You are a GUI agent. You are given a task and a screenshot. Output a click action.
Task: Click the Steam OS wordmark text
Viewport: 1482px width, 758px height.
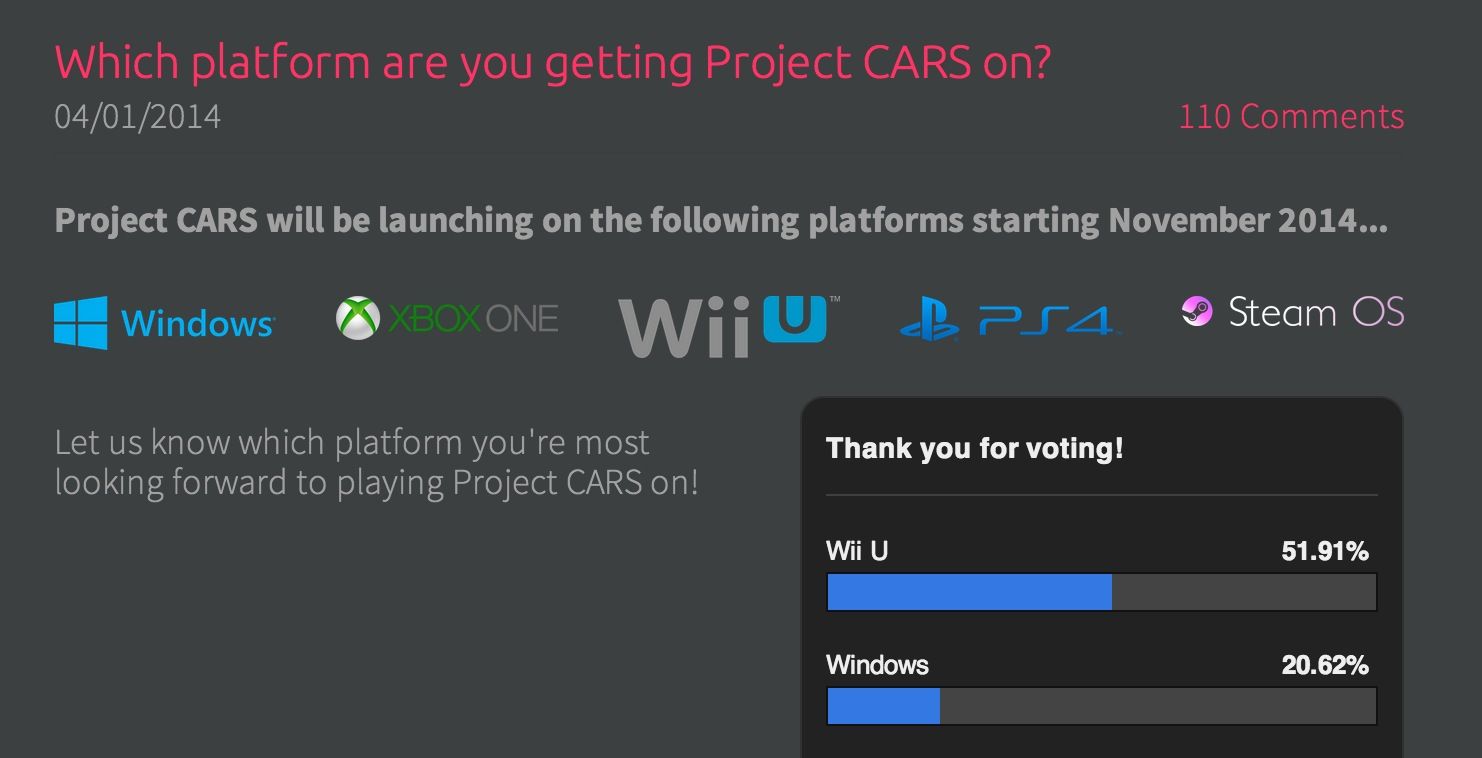click(x=1316, y=313)
